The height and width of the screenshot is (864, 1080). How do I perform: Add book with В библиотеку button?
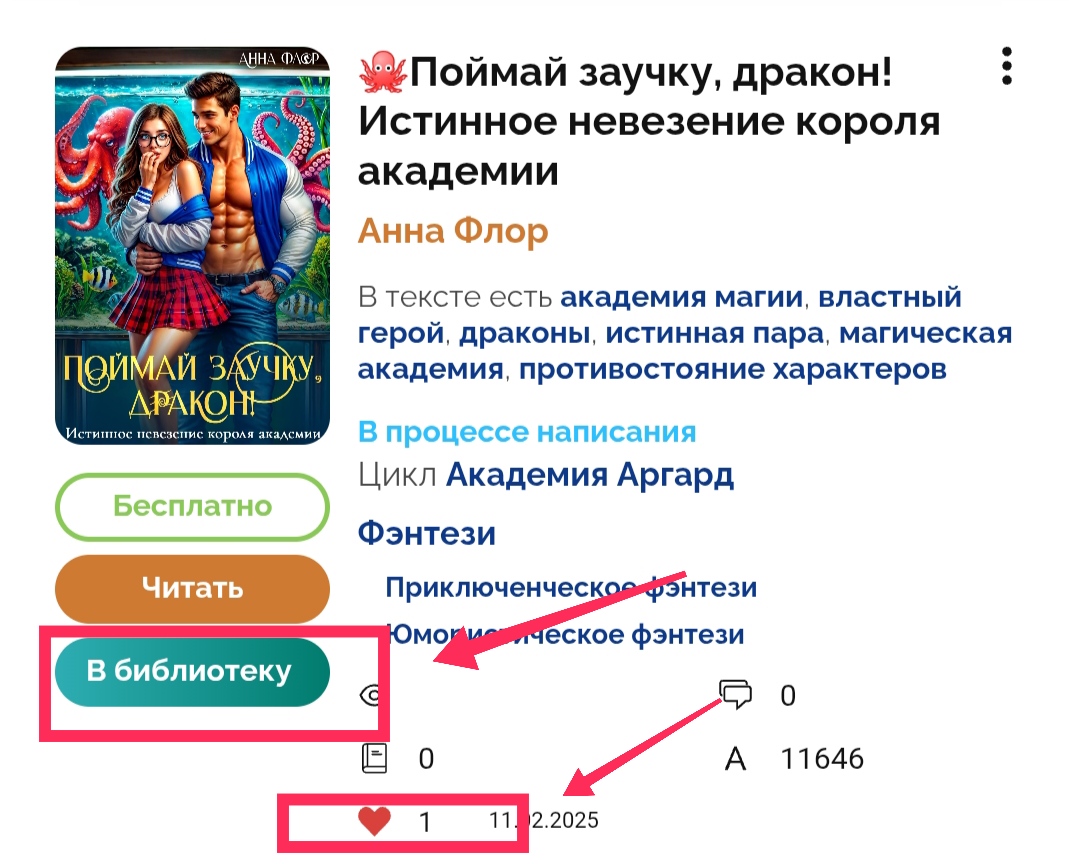pos(192,672)
